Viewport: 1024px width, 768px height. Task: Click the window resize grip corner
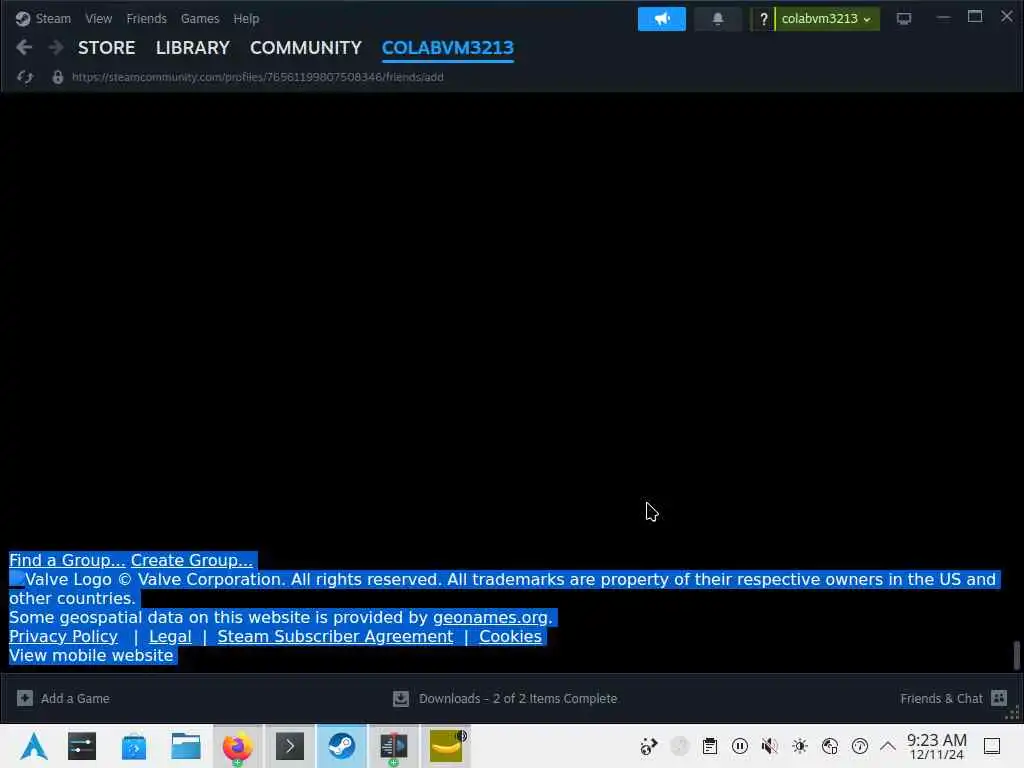(x=1013, y=714)
